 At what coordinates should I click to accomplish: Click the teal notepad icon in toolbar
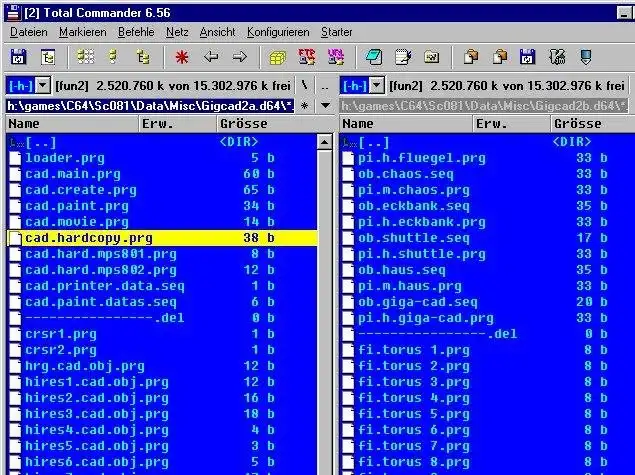(x=373, y=57)
